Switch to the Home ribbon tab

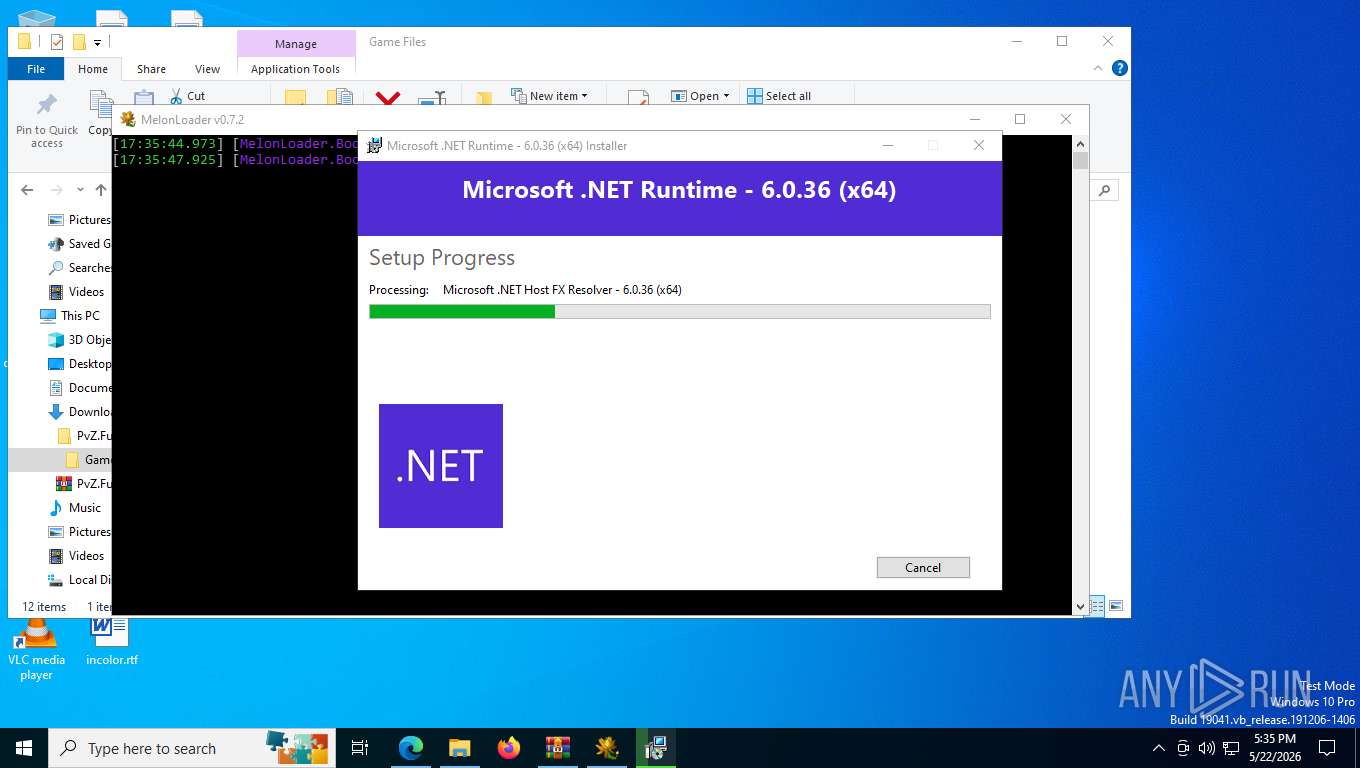point(93,69)
